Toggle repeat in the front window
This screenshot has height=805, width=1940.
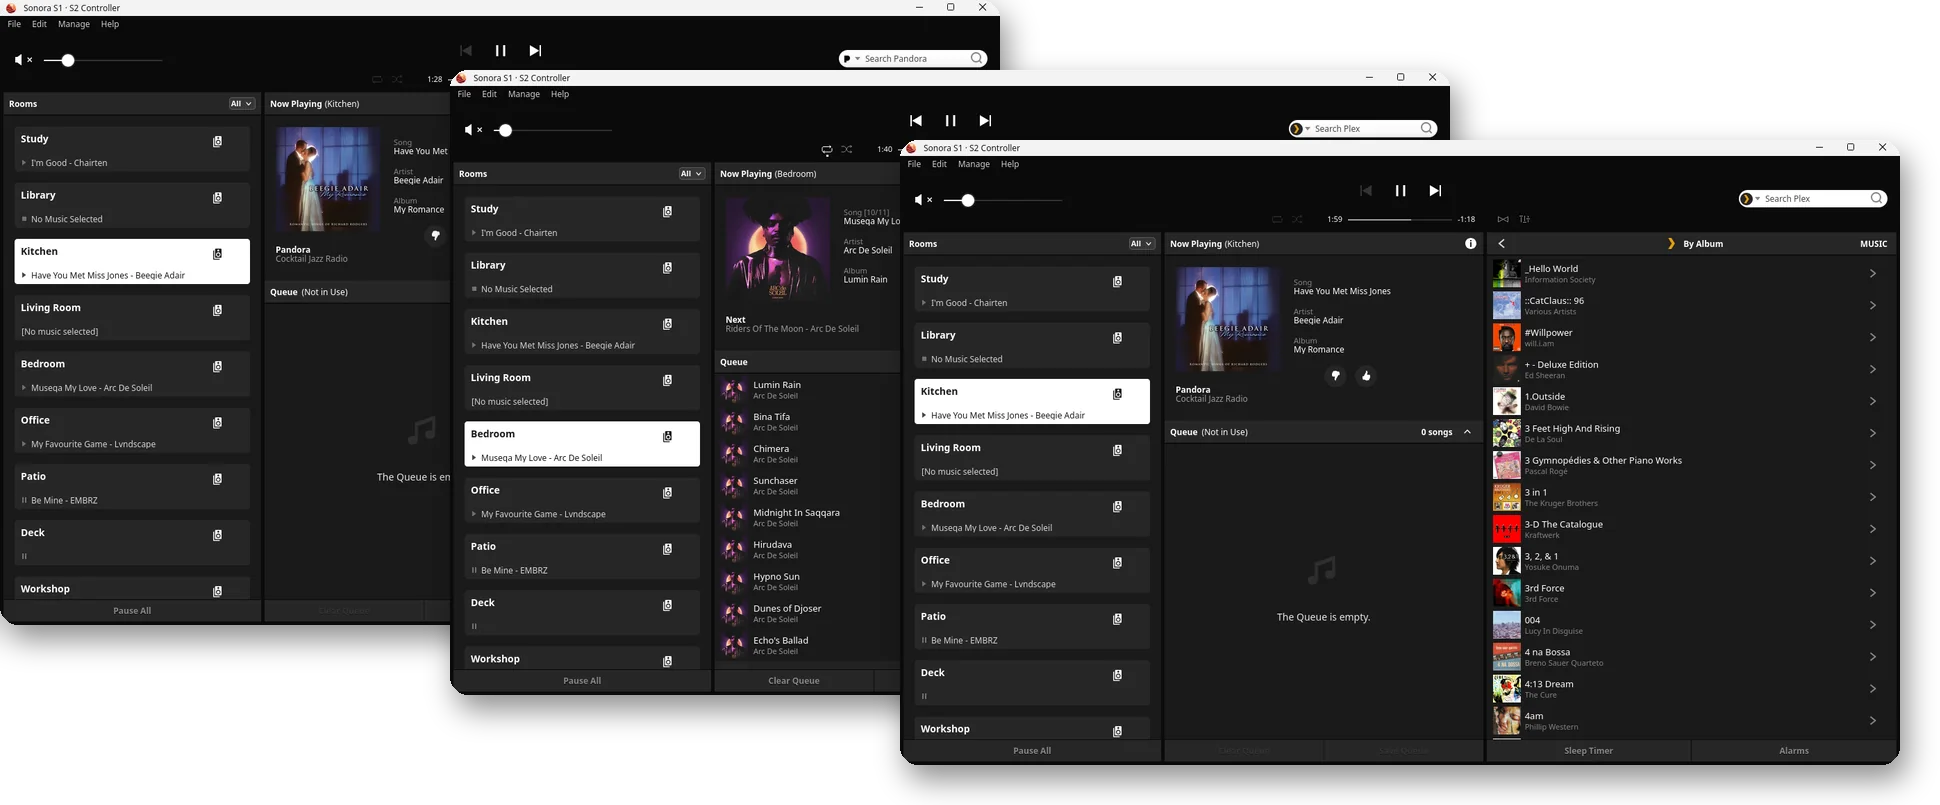(x=1277, y=219)
